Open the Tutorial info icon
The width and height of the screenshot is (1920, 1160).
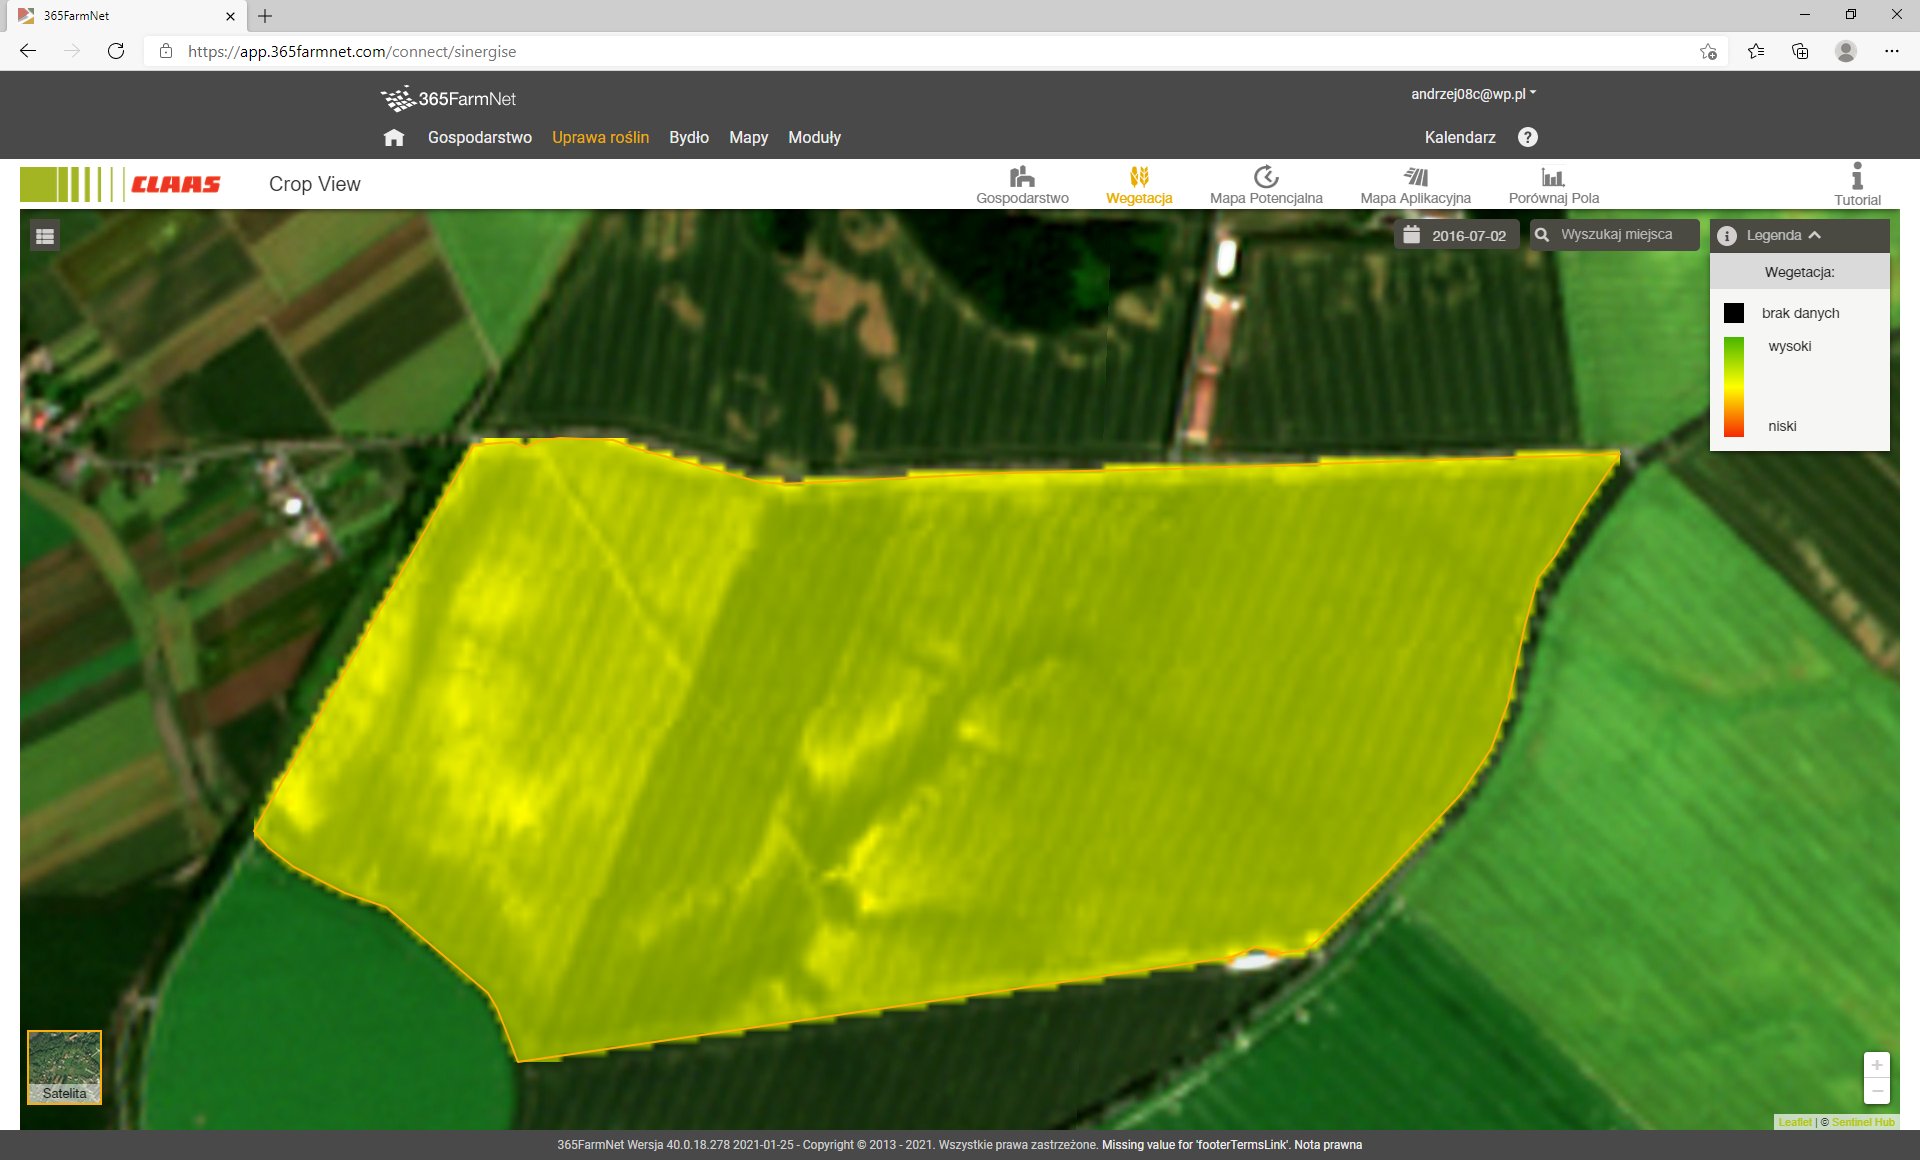coord(1856,178)
